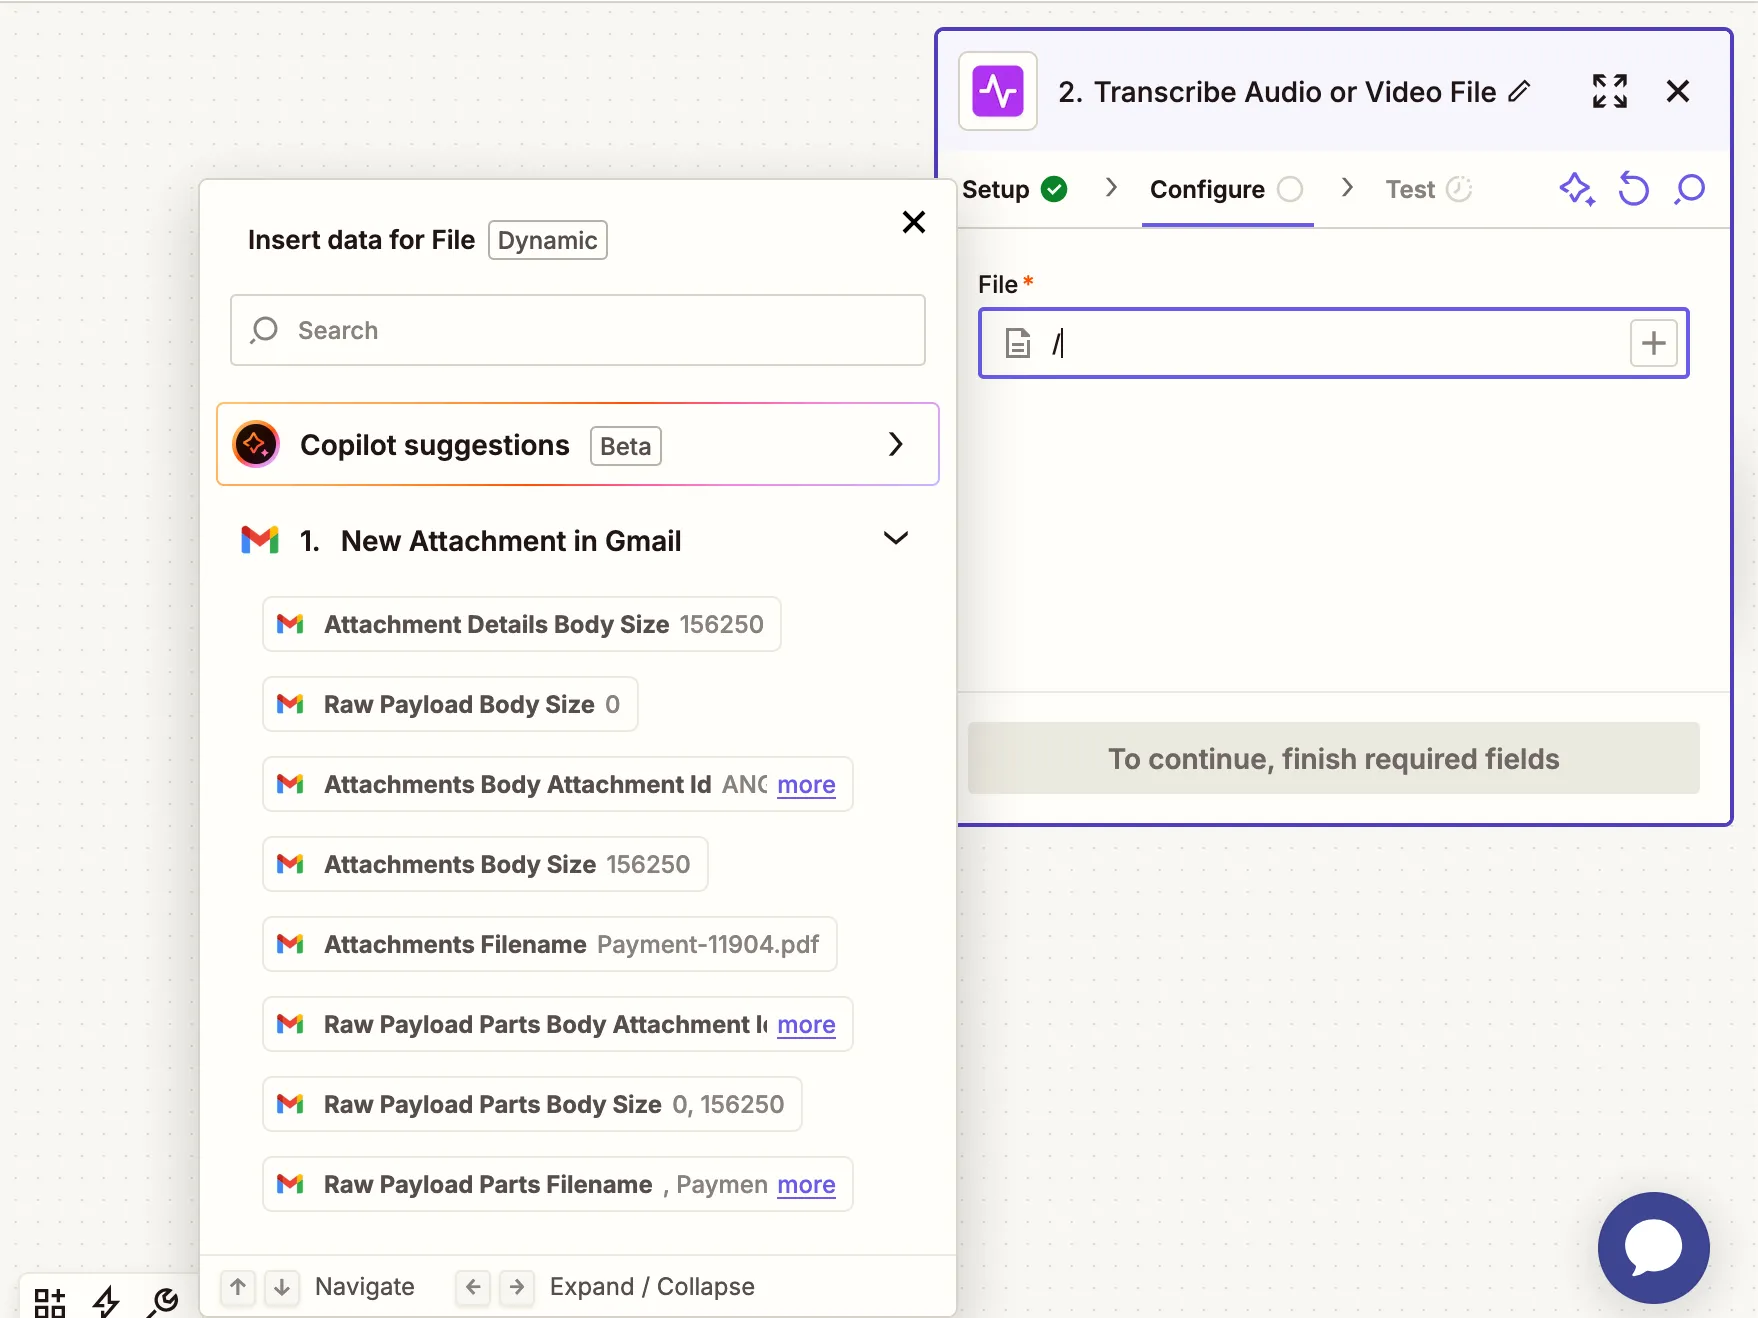Viewport: 1758px width, 1318px height.
Task: Click the search icon in step toolbar
Action: tap(1689, 189)
